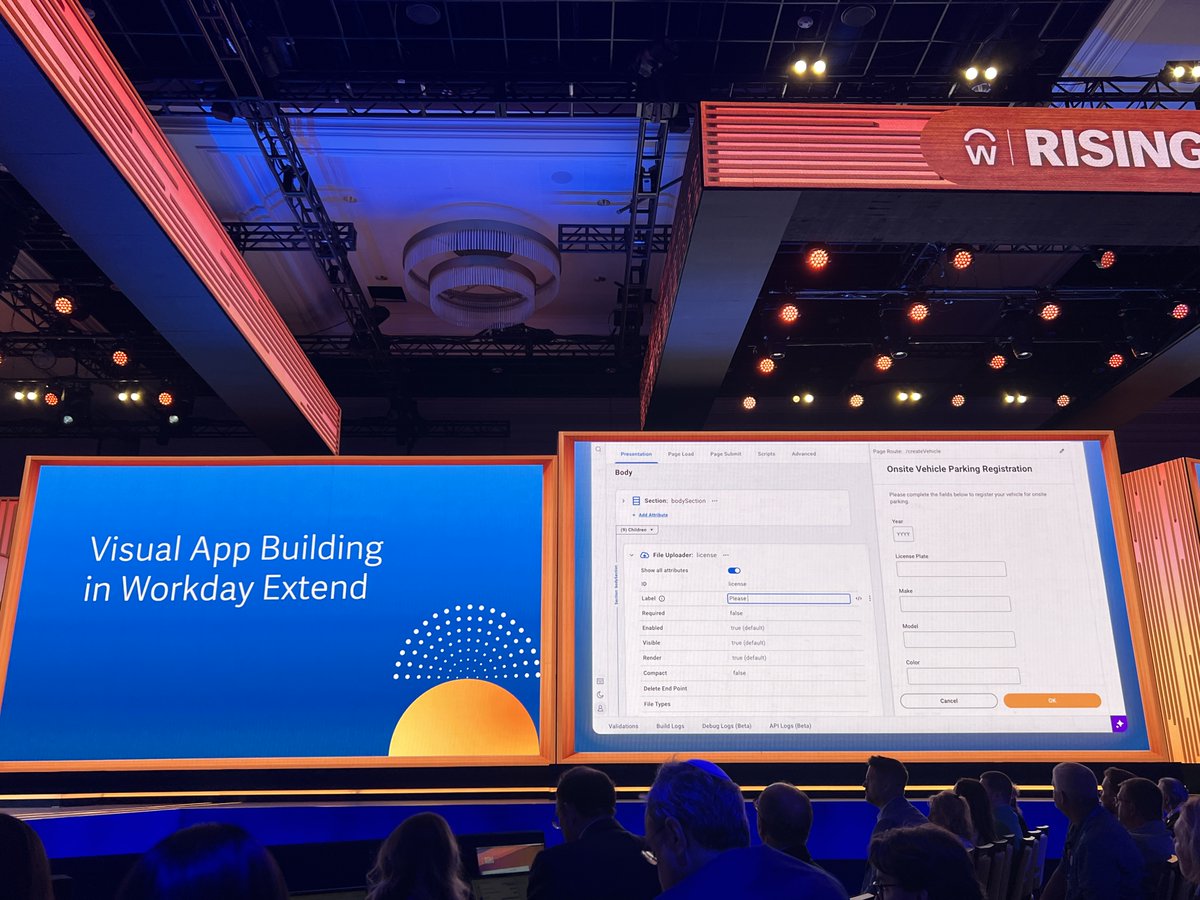Click the Section icon beside bodySection

click(x=636, y=500)
